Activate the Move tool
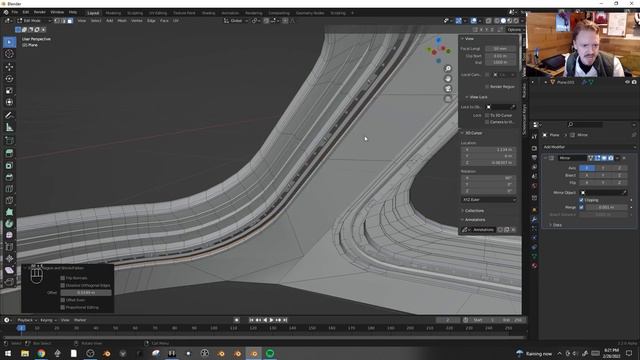This screenshot has height=360, width=640. pyautogui.click(x=9, y=67)
